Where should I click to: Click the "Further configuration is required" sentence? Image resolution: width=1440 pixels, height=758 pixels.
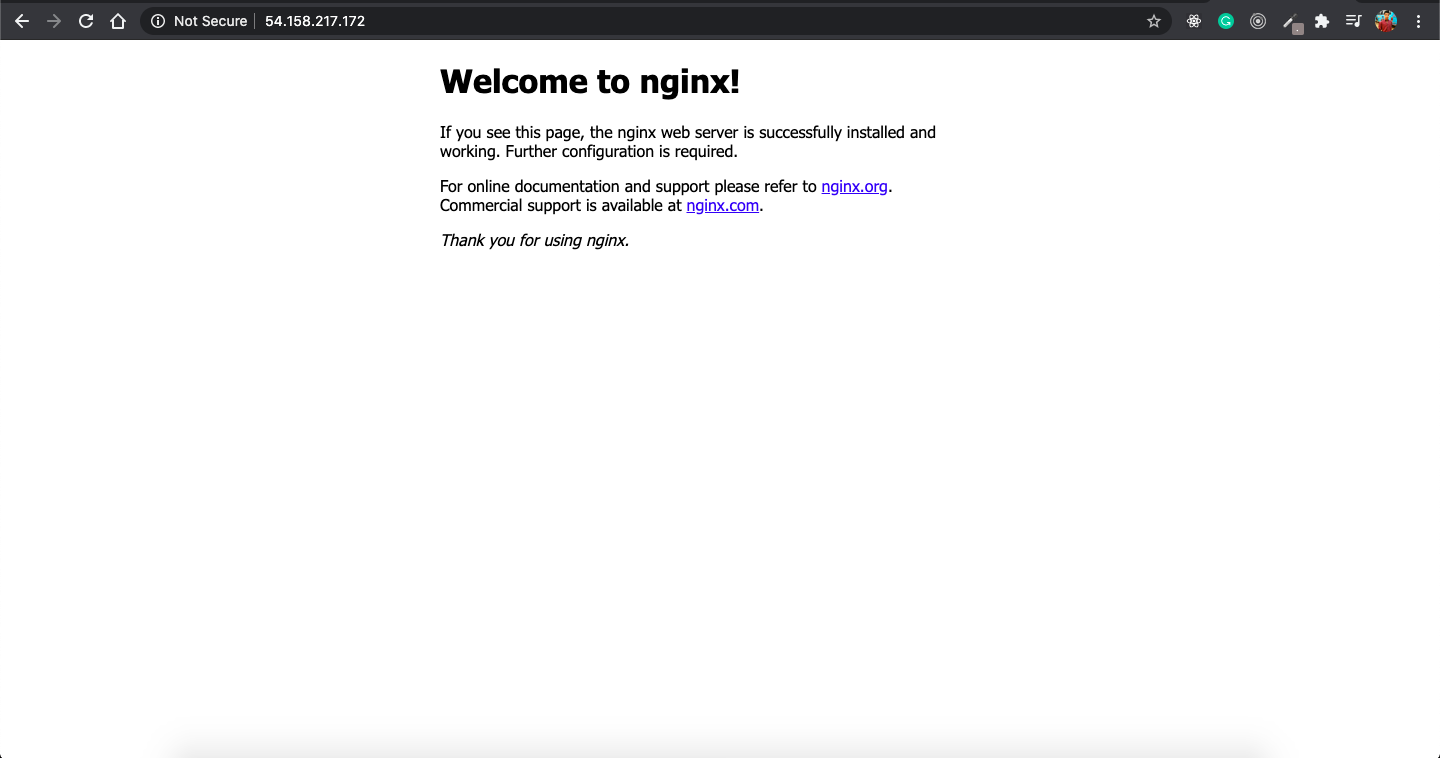pos(621,152)
